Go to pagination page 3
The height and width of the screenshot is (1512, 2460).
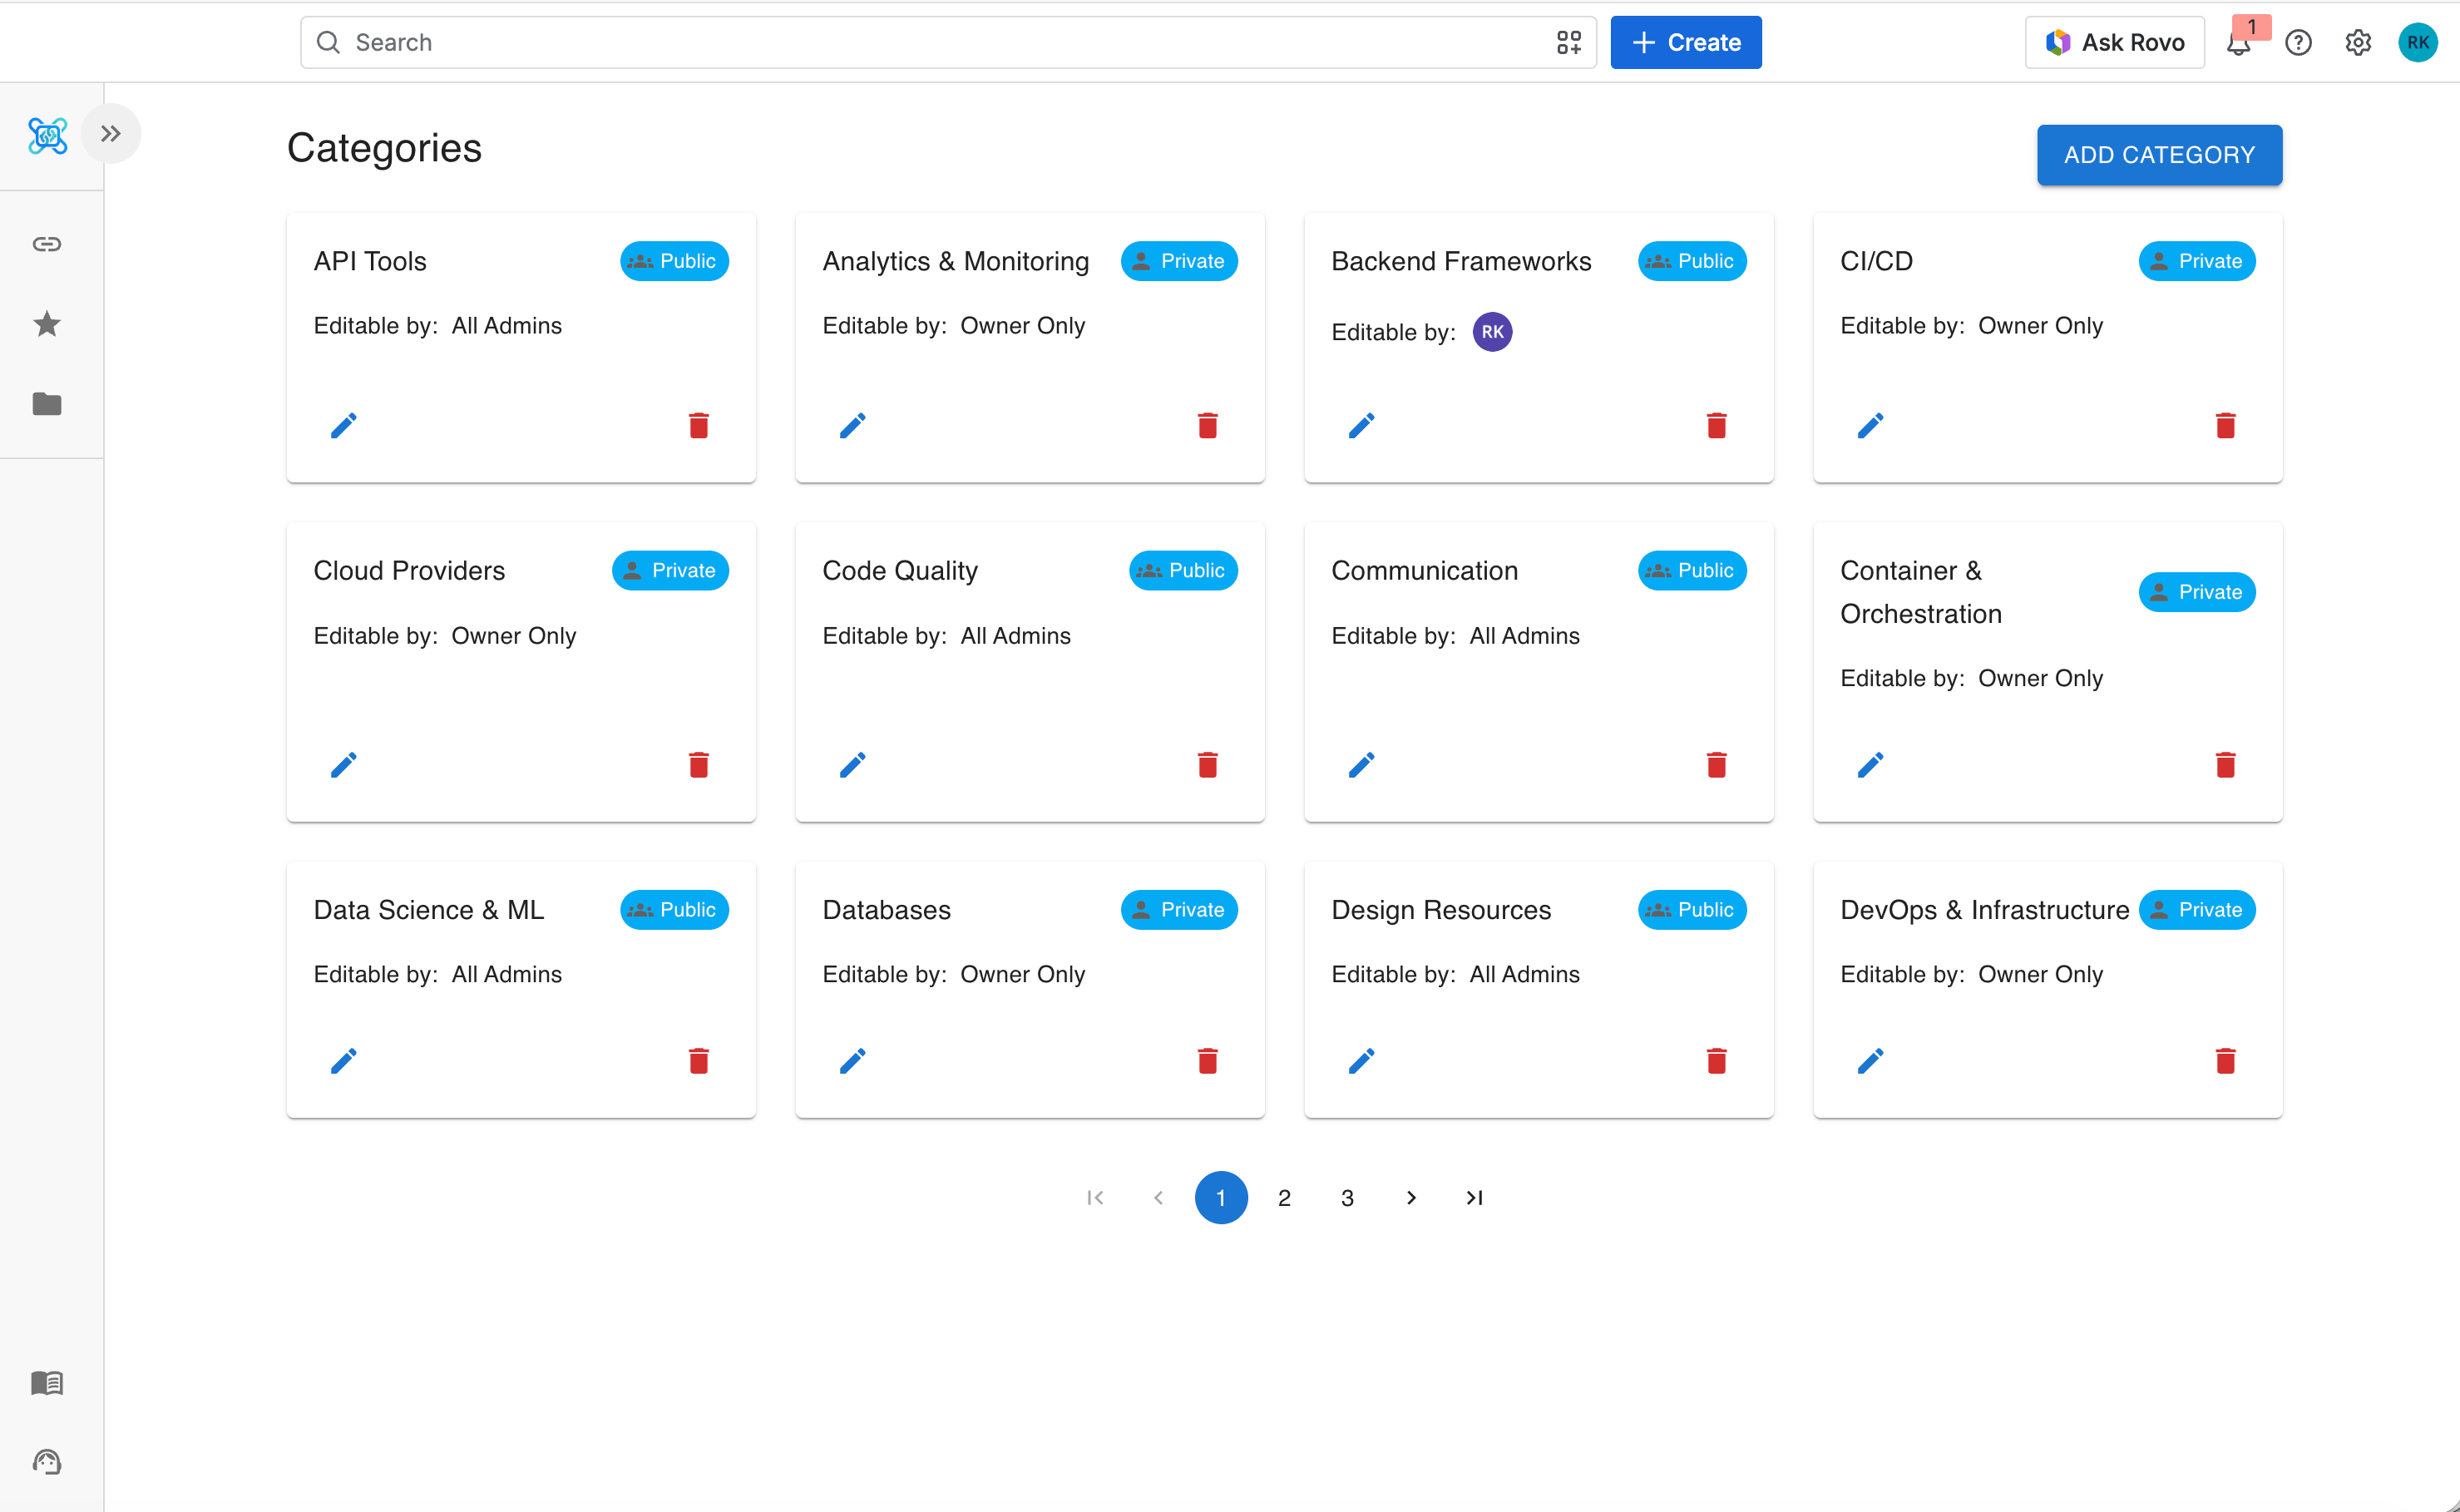(x=1347, y=1197)
